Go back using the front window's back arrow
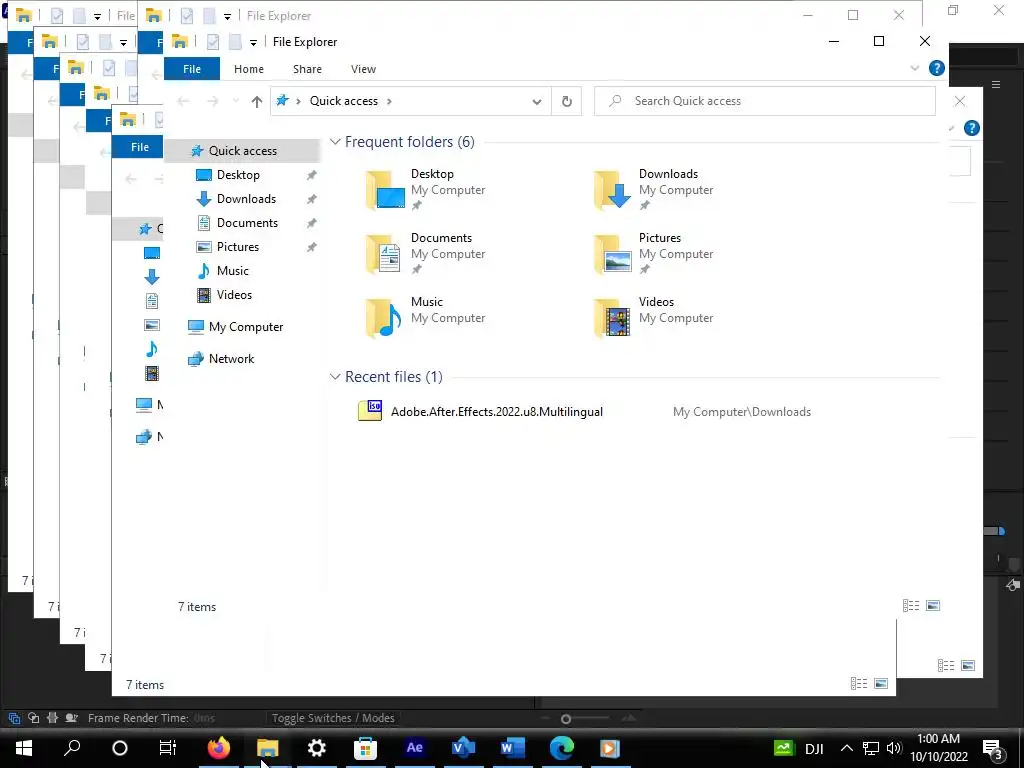This screenshot has width=1024, height=768. [184, 101]
